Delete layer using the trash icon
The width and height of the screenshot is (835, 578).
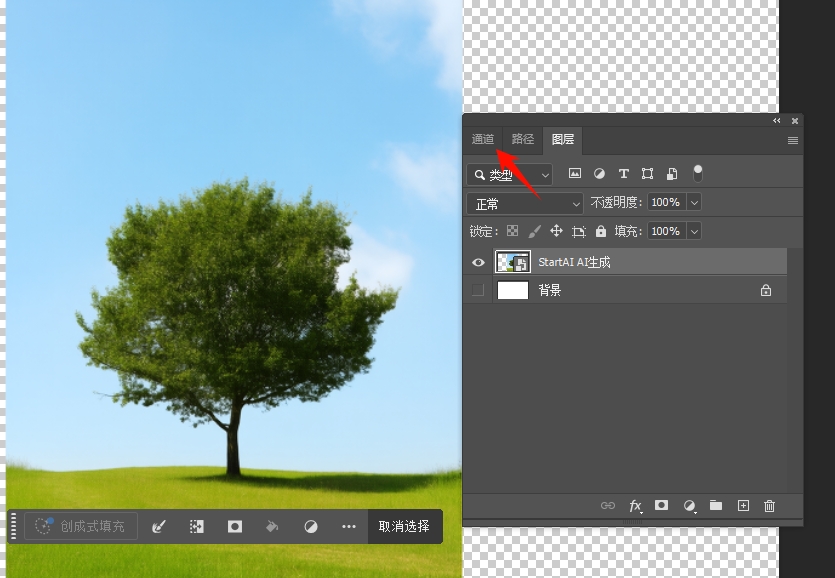(x=769, y=506)
